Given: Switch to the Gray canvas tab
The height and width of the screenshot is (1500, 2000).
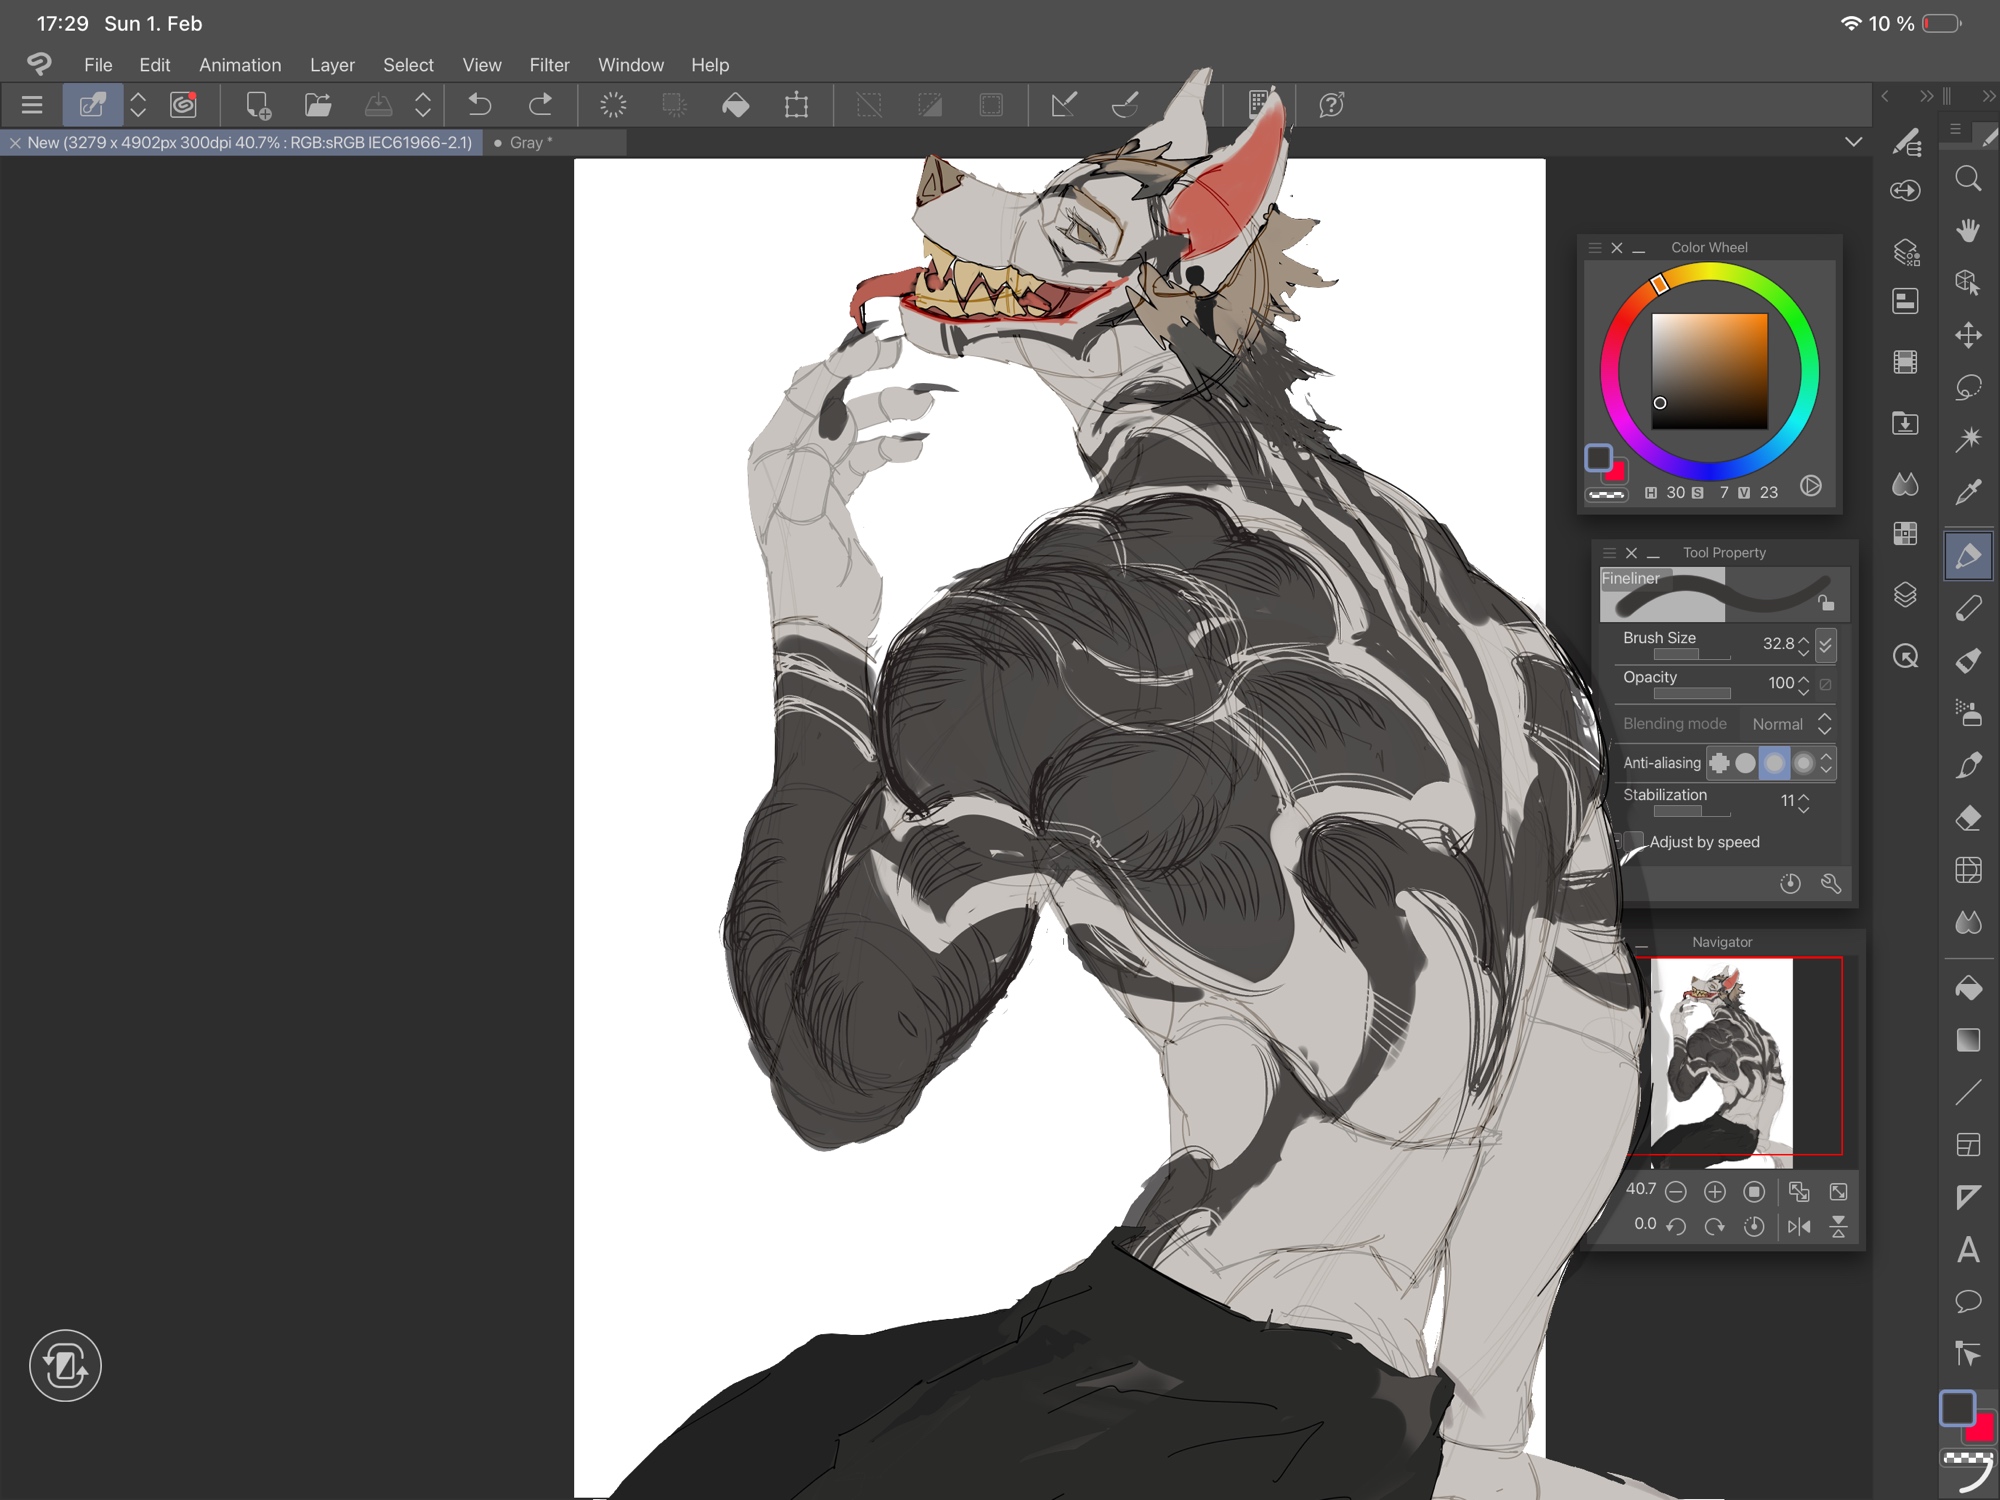Looking at the screenshot, I should pyautogui.click(x=527, y=143).
